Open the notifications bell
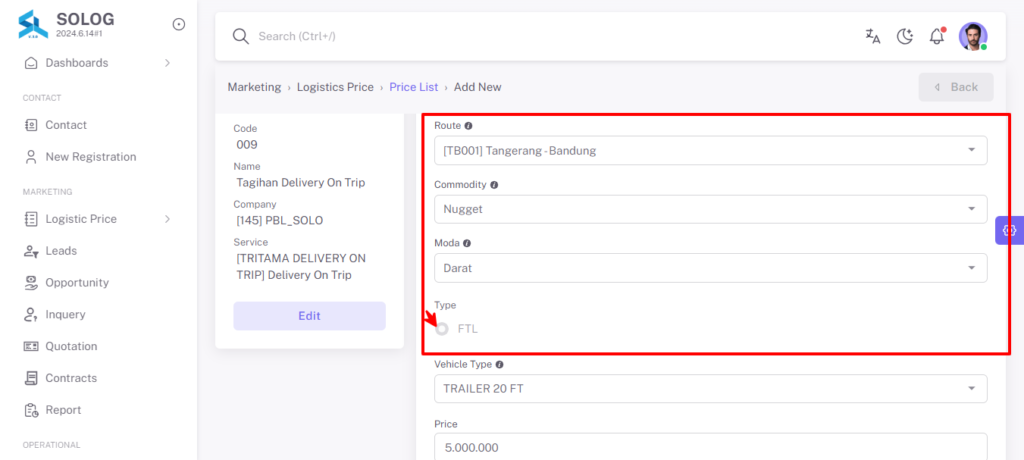The image size is (1024, 460). point(937,36)
